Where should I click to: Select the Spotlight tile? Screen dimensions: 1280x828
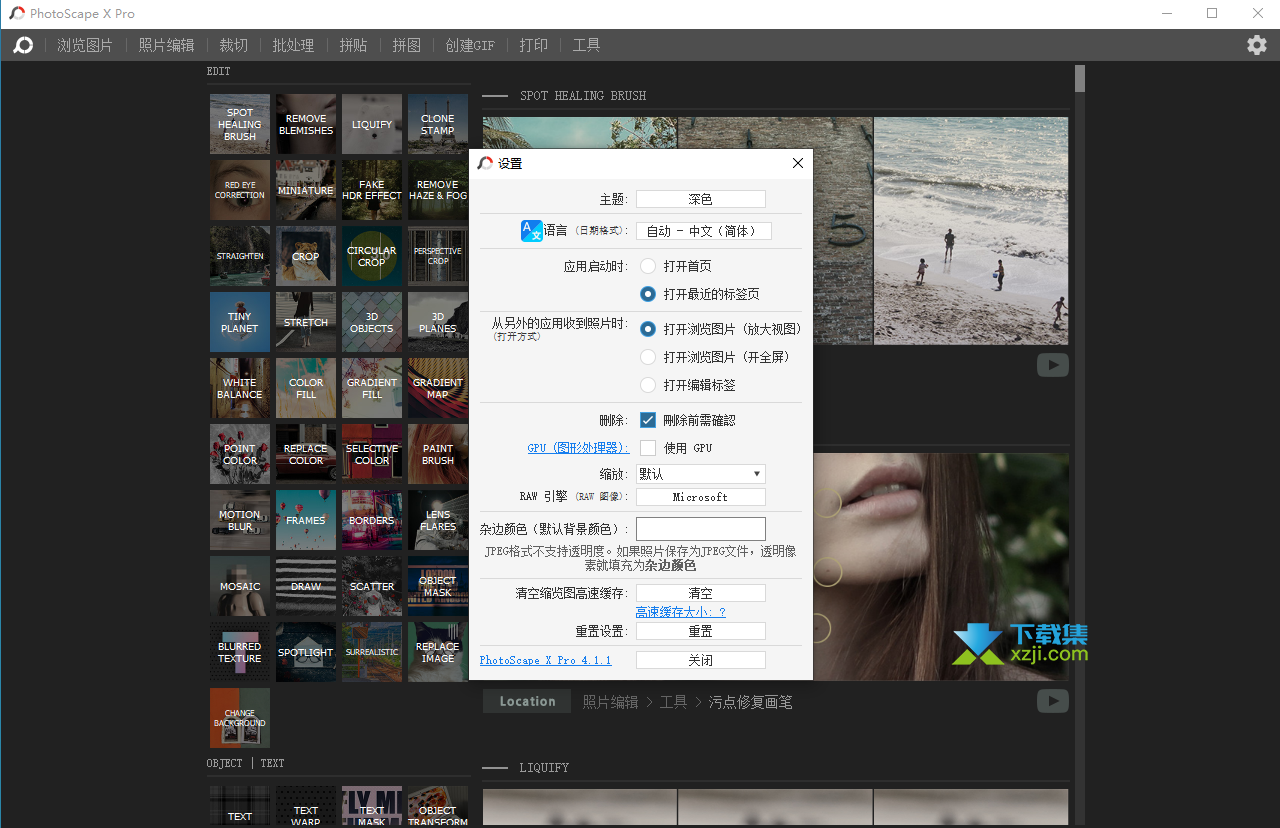(x=306, y=652)
